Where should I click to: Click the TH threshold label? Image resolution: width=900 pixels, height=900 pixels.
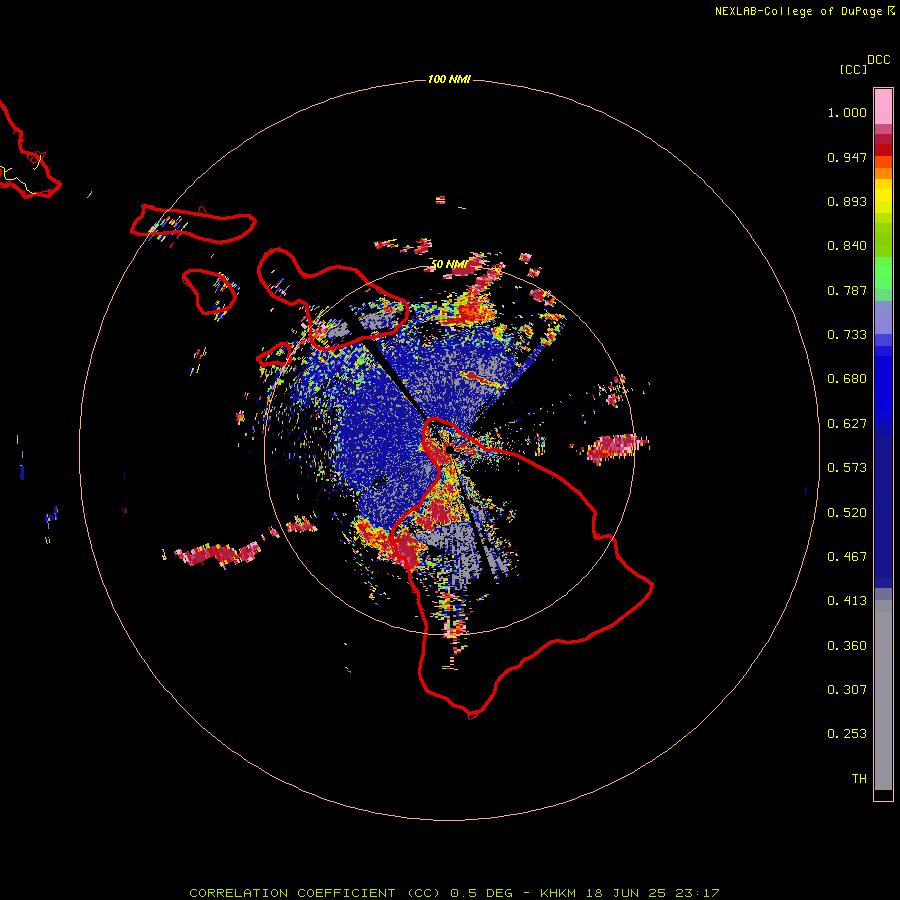(859, 779)
